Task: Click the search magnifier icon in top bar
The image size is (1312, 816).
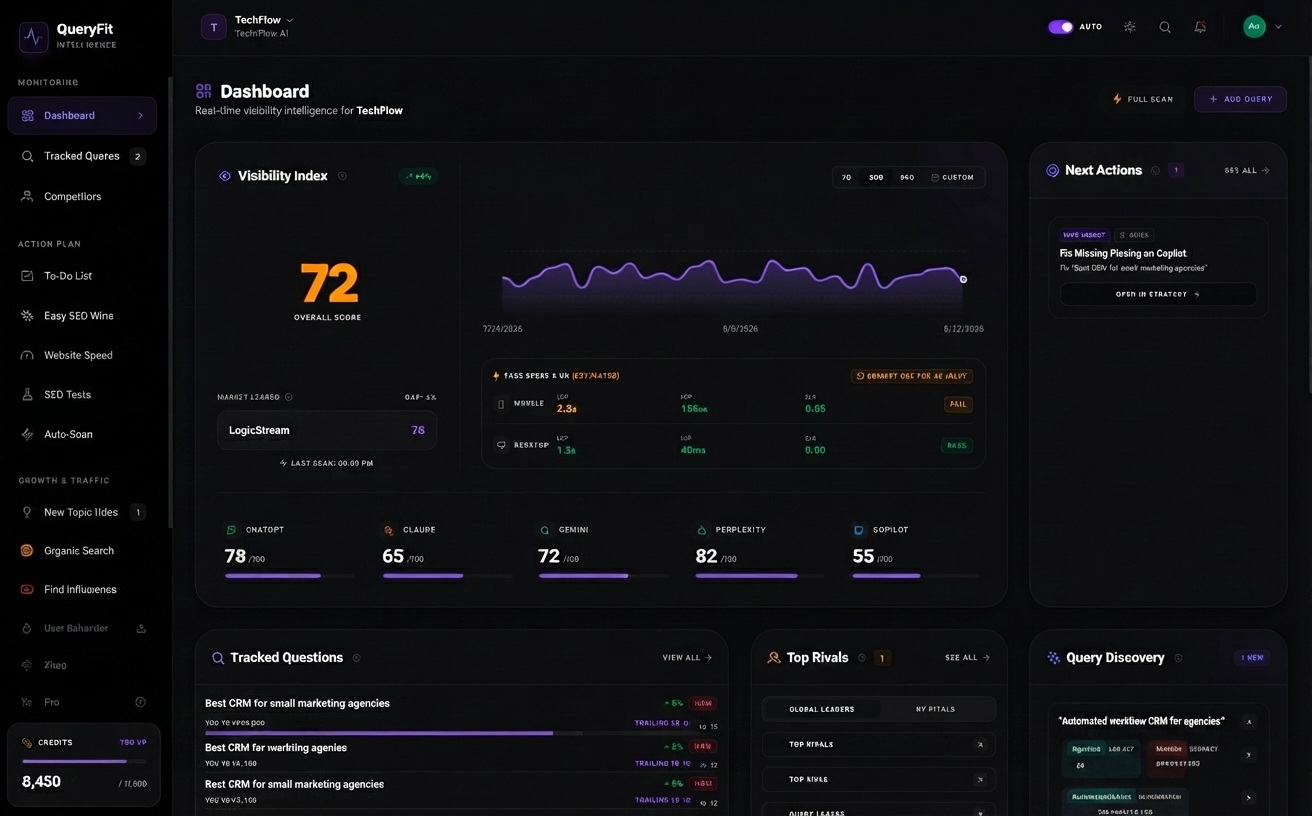Action: pos(1165,27)
